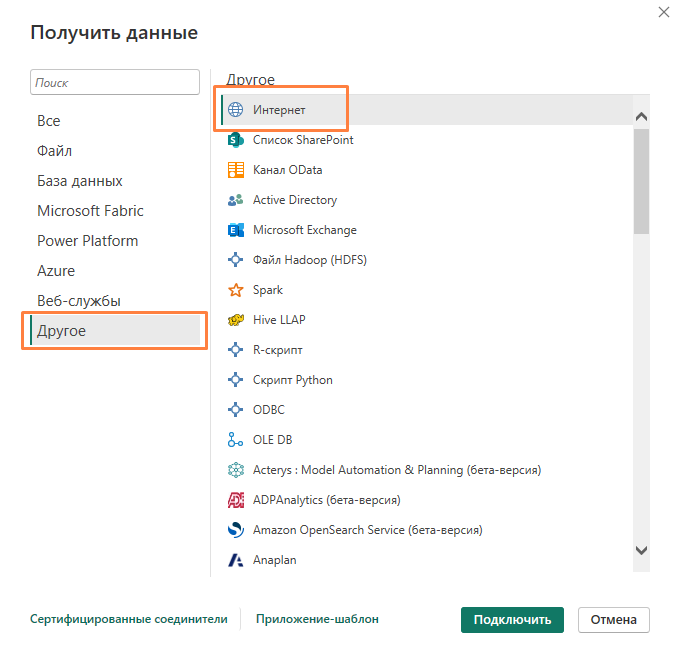Select Spark in the connector list

pyautogui.click(x=268, y=290)
